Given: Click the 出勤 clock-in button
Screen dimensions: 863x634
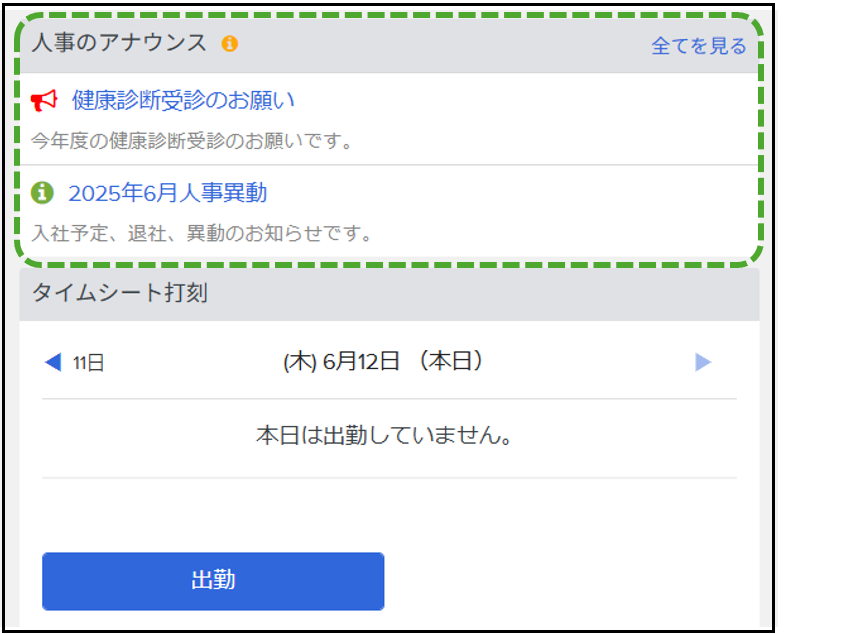Looking at the screenshot, I should [x=213, y=581].
